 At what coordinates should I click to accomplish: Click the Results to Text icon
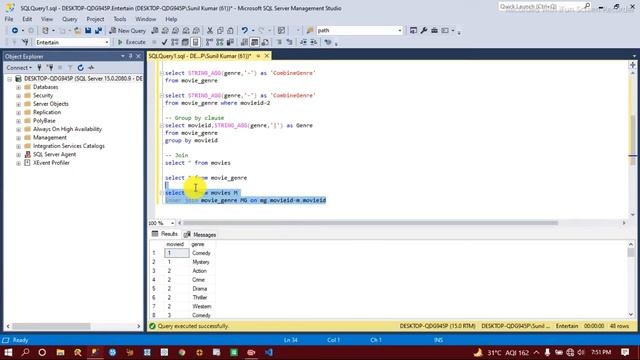[244, 42]
